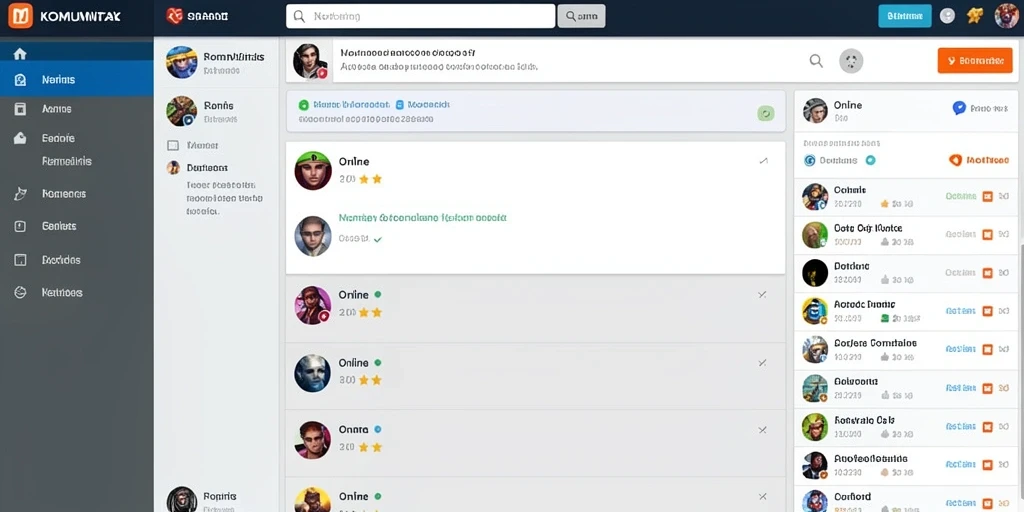The height and width of the screenshot is (512, 1024).
Task: Click the star rating icon in first right-panel row
Action: point(885,204)
